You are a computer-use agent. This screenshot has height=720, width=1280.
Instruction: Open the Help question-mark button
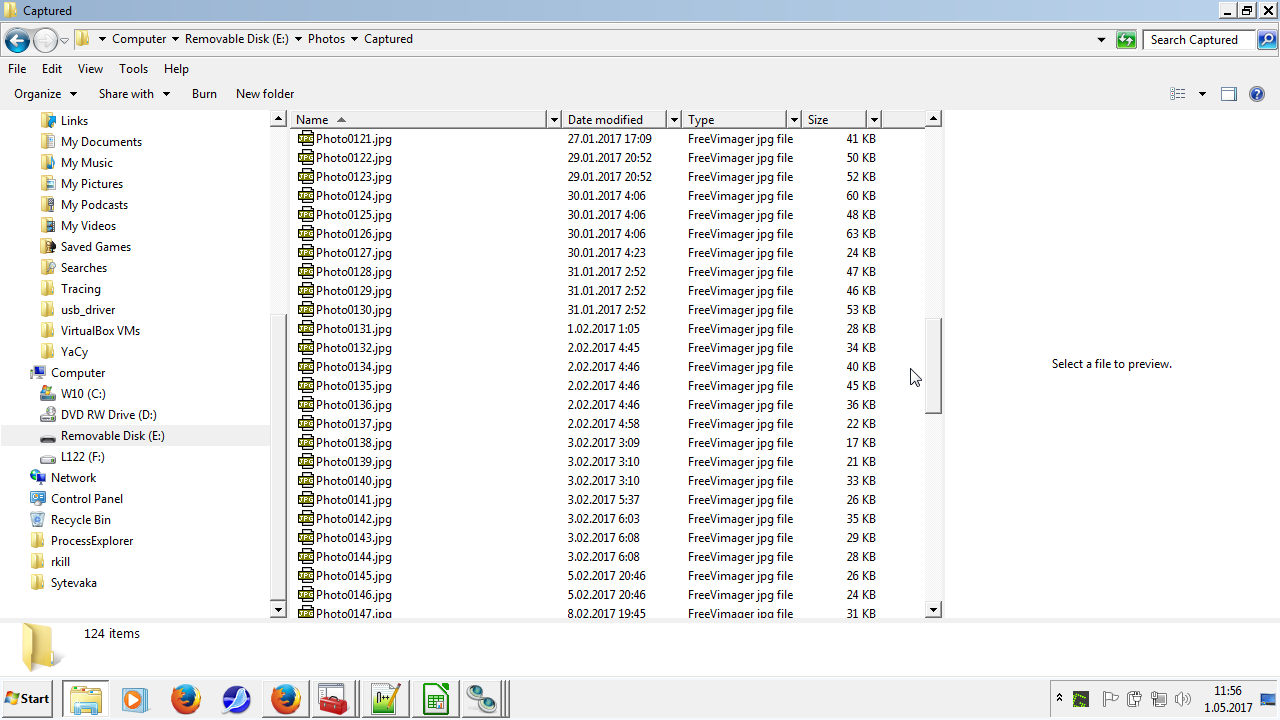1257,94
